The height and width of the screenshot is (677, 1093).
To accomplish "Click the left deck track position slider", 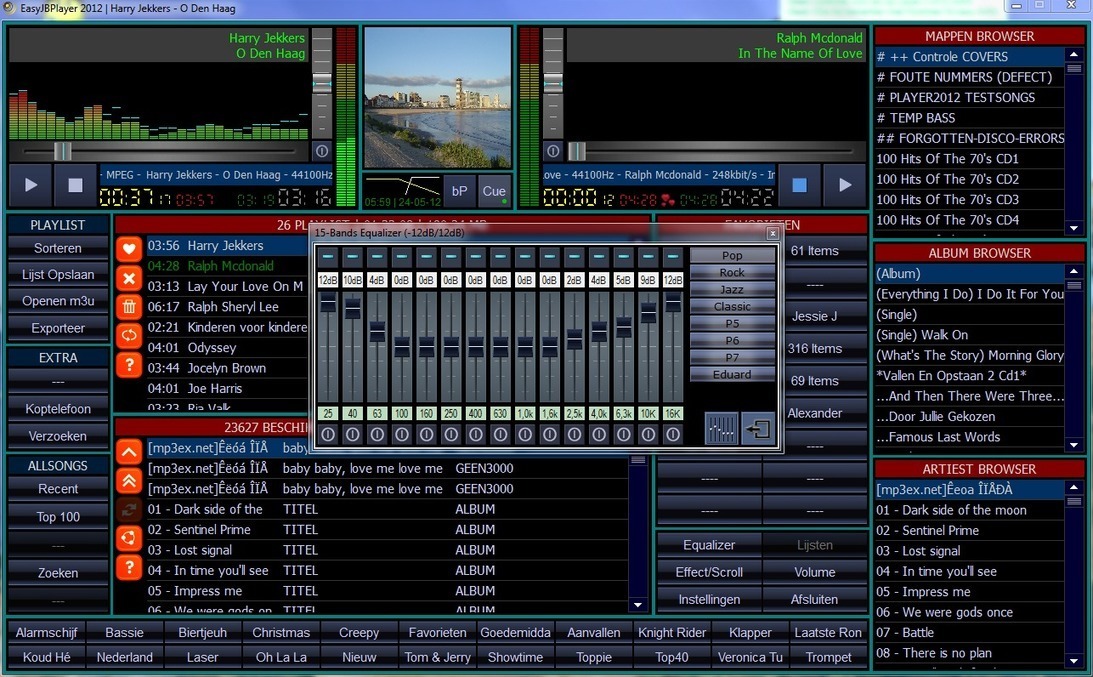I will [63, 151].
